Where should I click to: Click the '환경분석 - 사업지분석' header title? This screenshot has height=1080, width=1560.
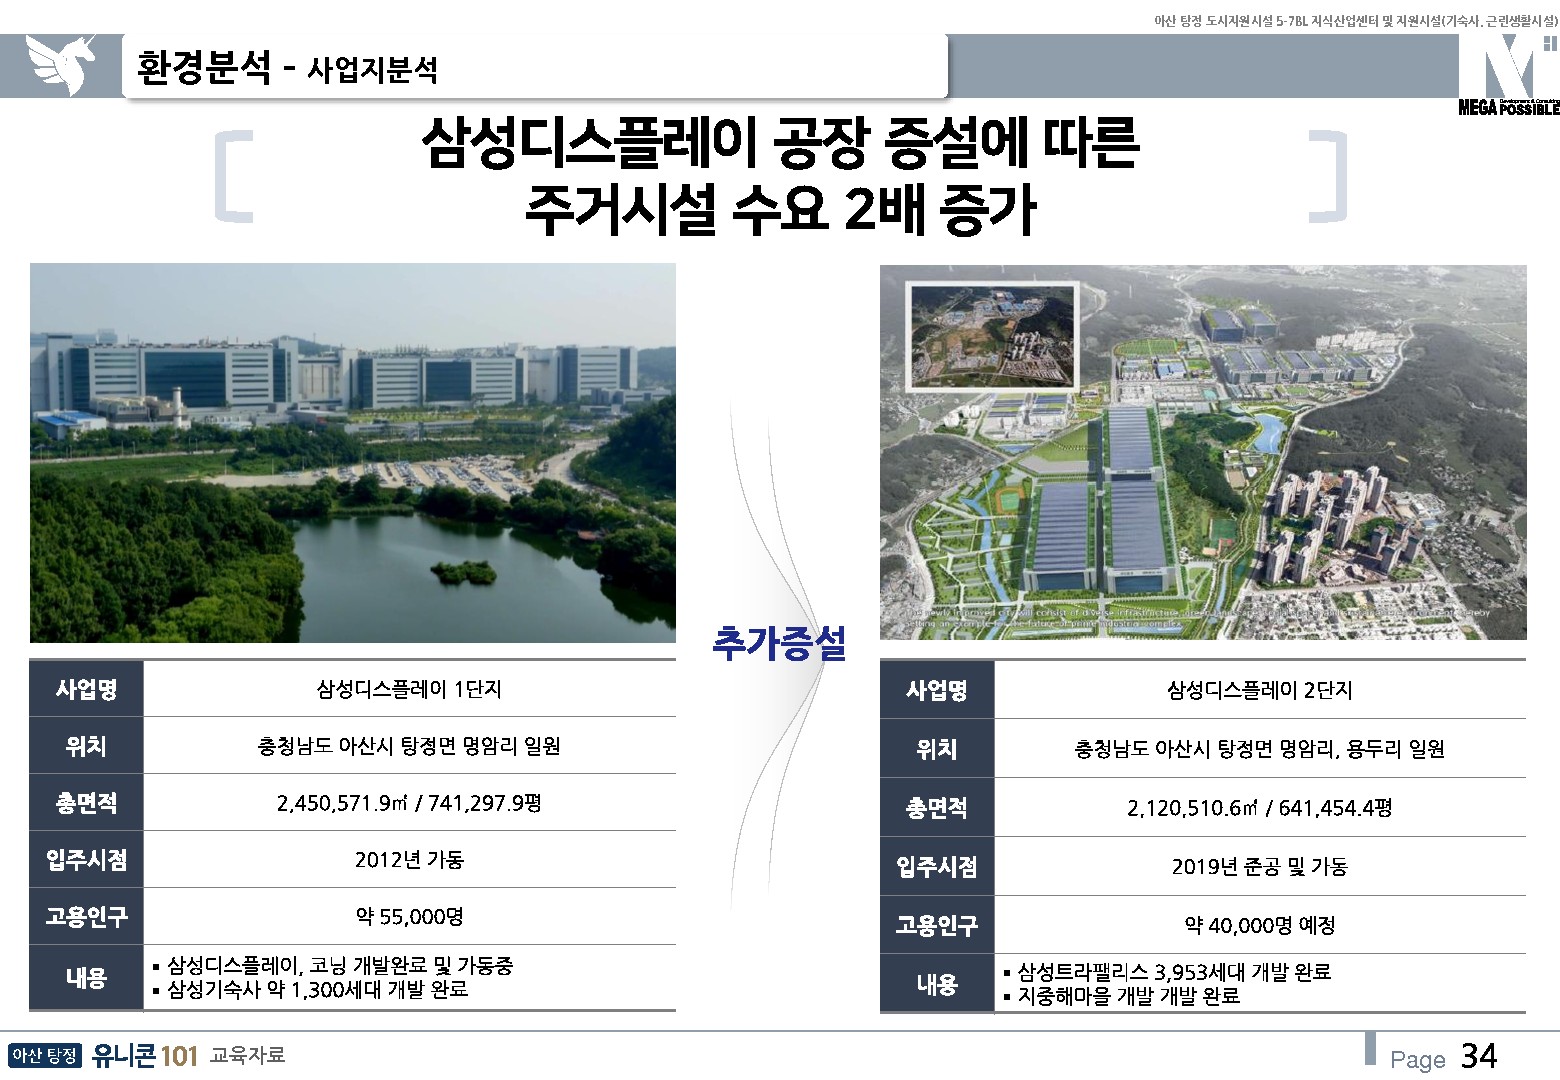pyautogui.click(x=287, y=68)
